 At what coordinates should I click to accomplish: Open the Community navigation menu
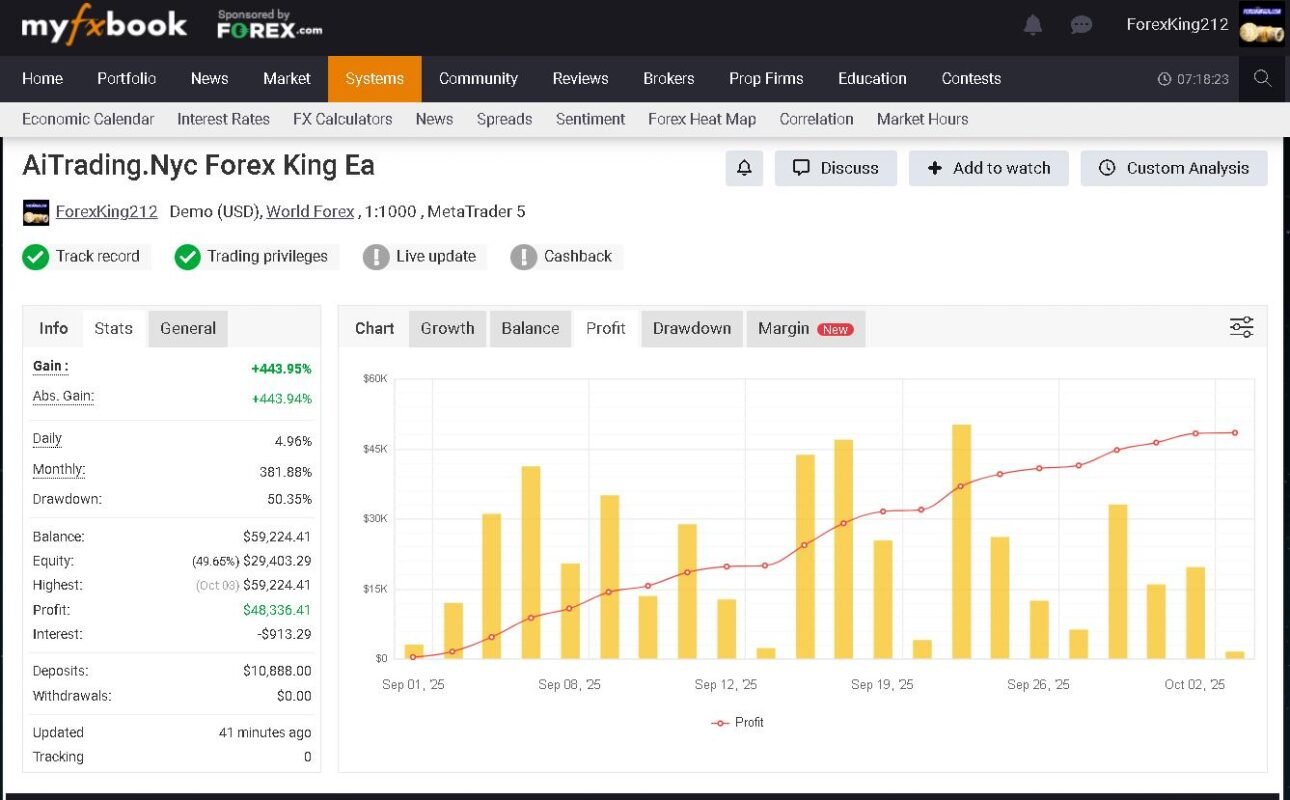(478, 79)
